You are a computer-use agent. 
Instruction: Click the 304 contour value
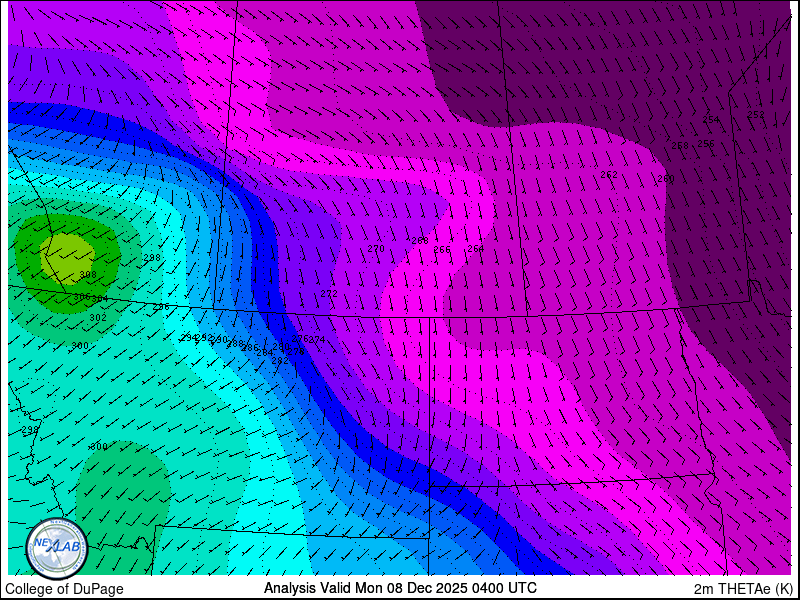click(x=100, y=299)
